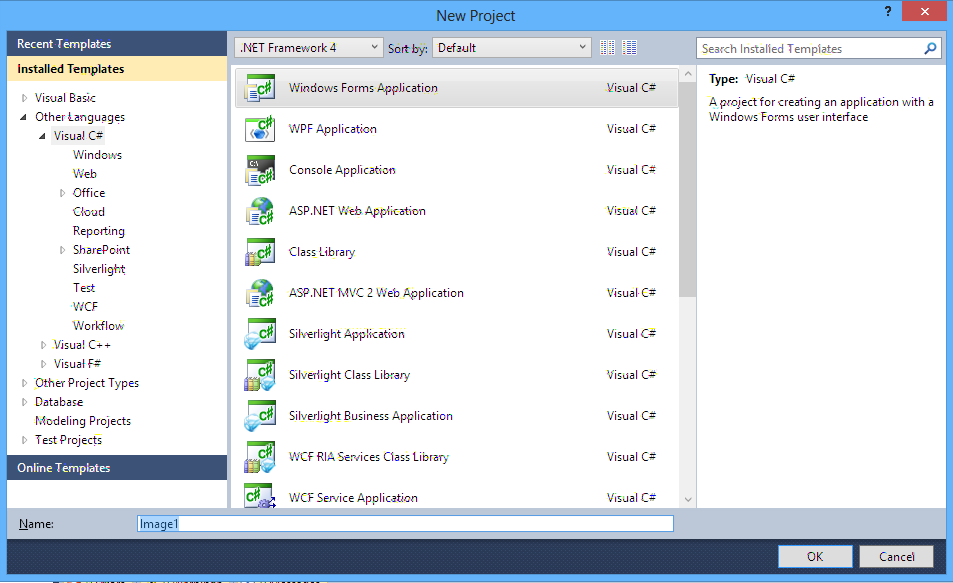
Task: Select the Silverlight tree item
Action: pyautogui.click(x=98, y=268)
